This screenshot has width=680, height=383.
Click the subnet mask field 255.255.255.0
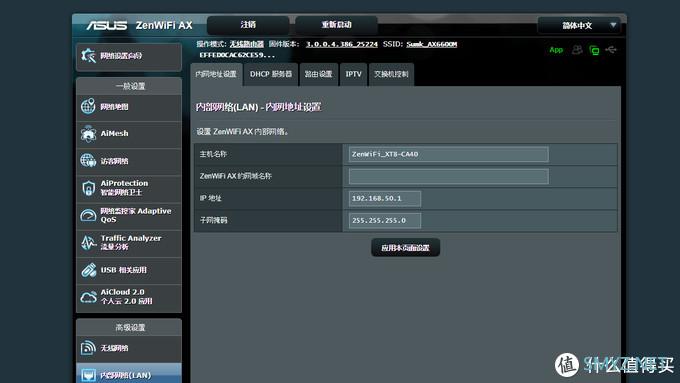click(x=385, y=221)
